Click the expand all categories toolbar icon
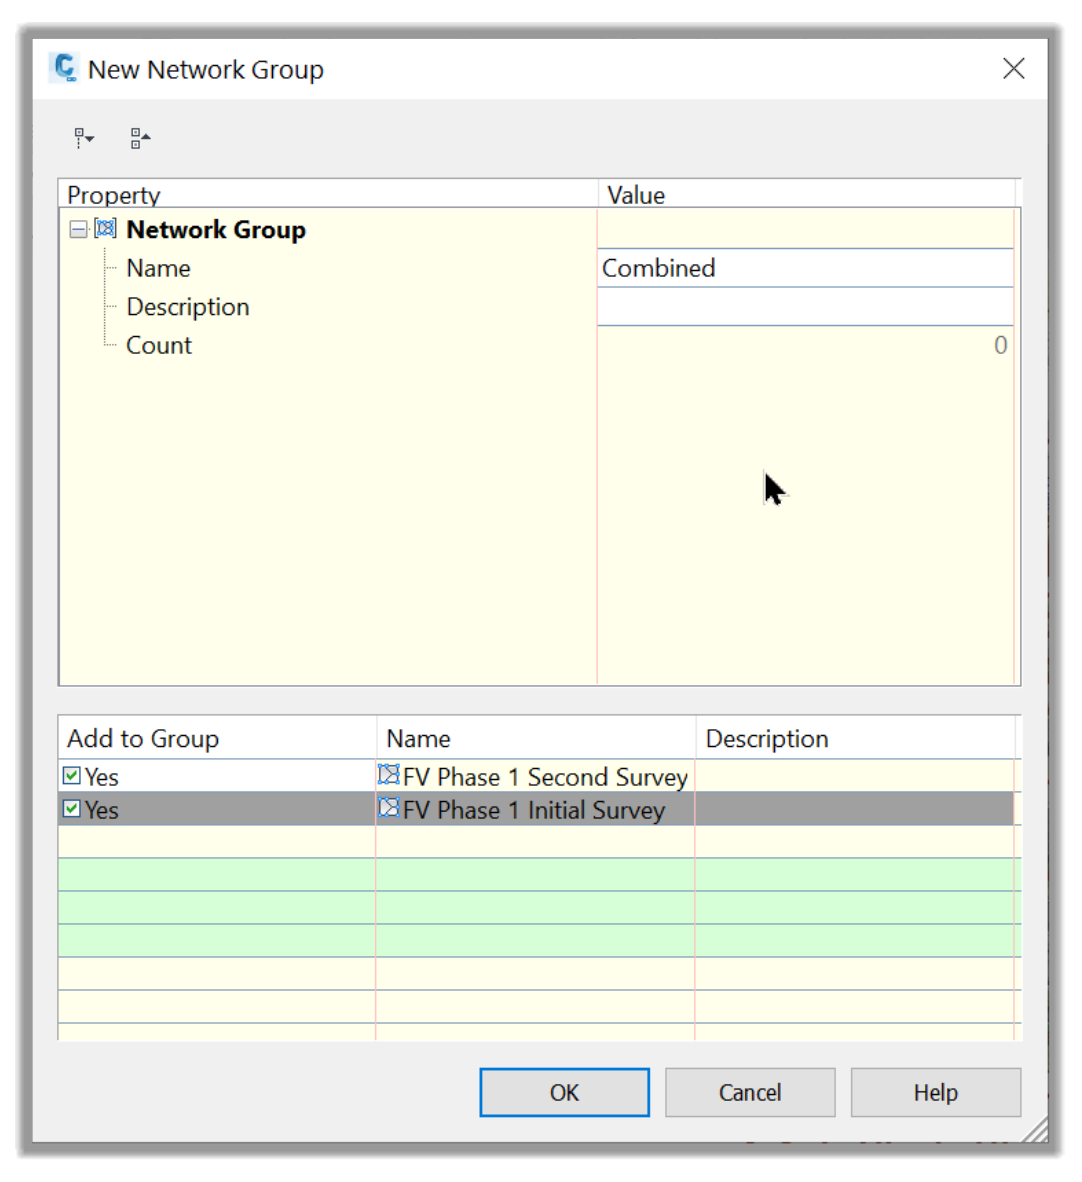This screenshot has height=1182, width=1082. (84, 138)
